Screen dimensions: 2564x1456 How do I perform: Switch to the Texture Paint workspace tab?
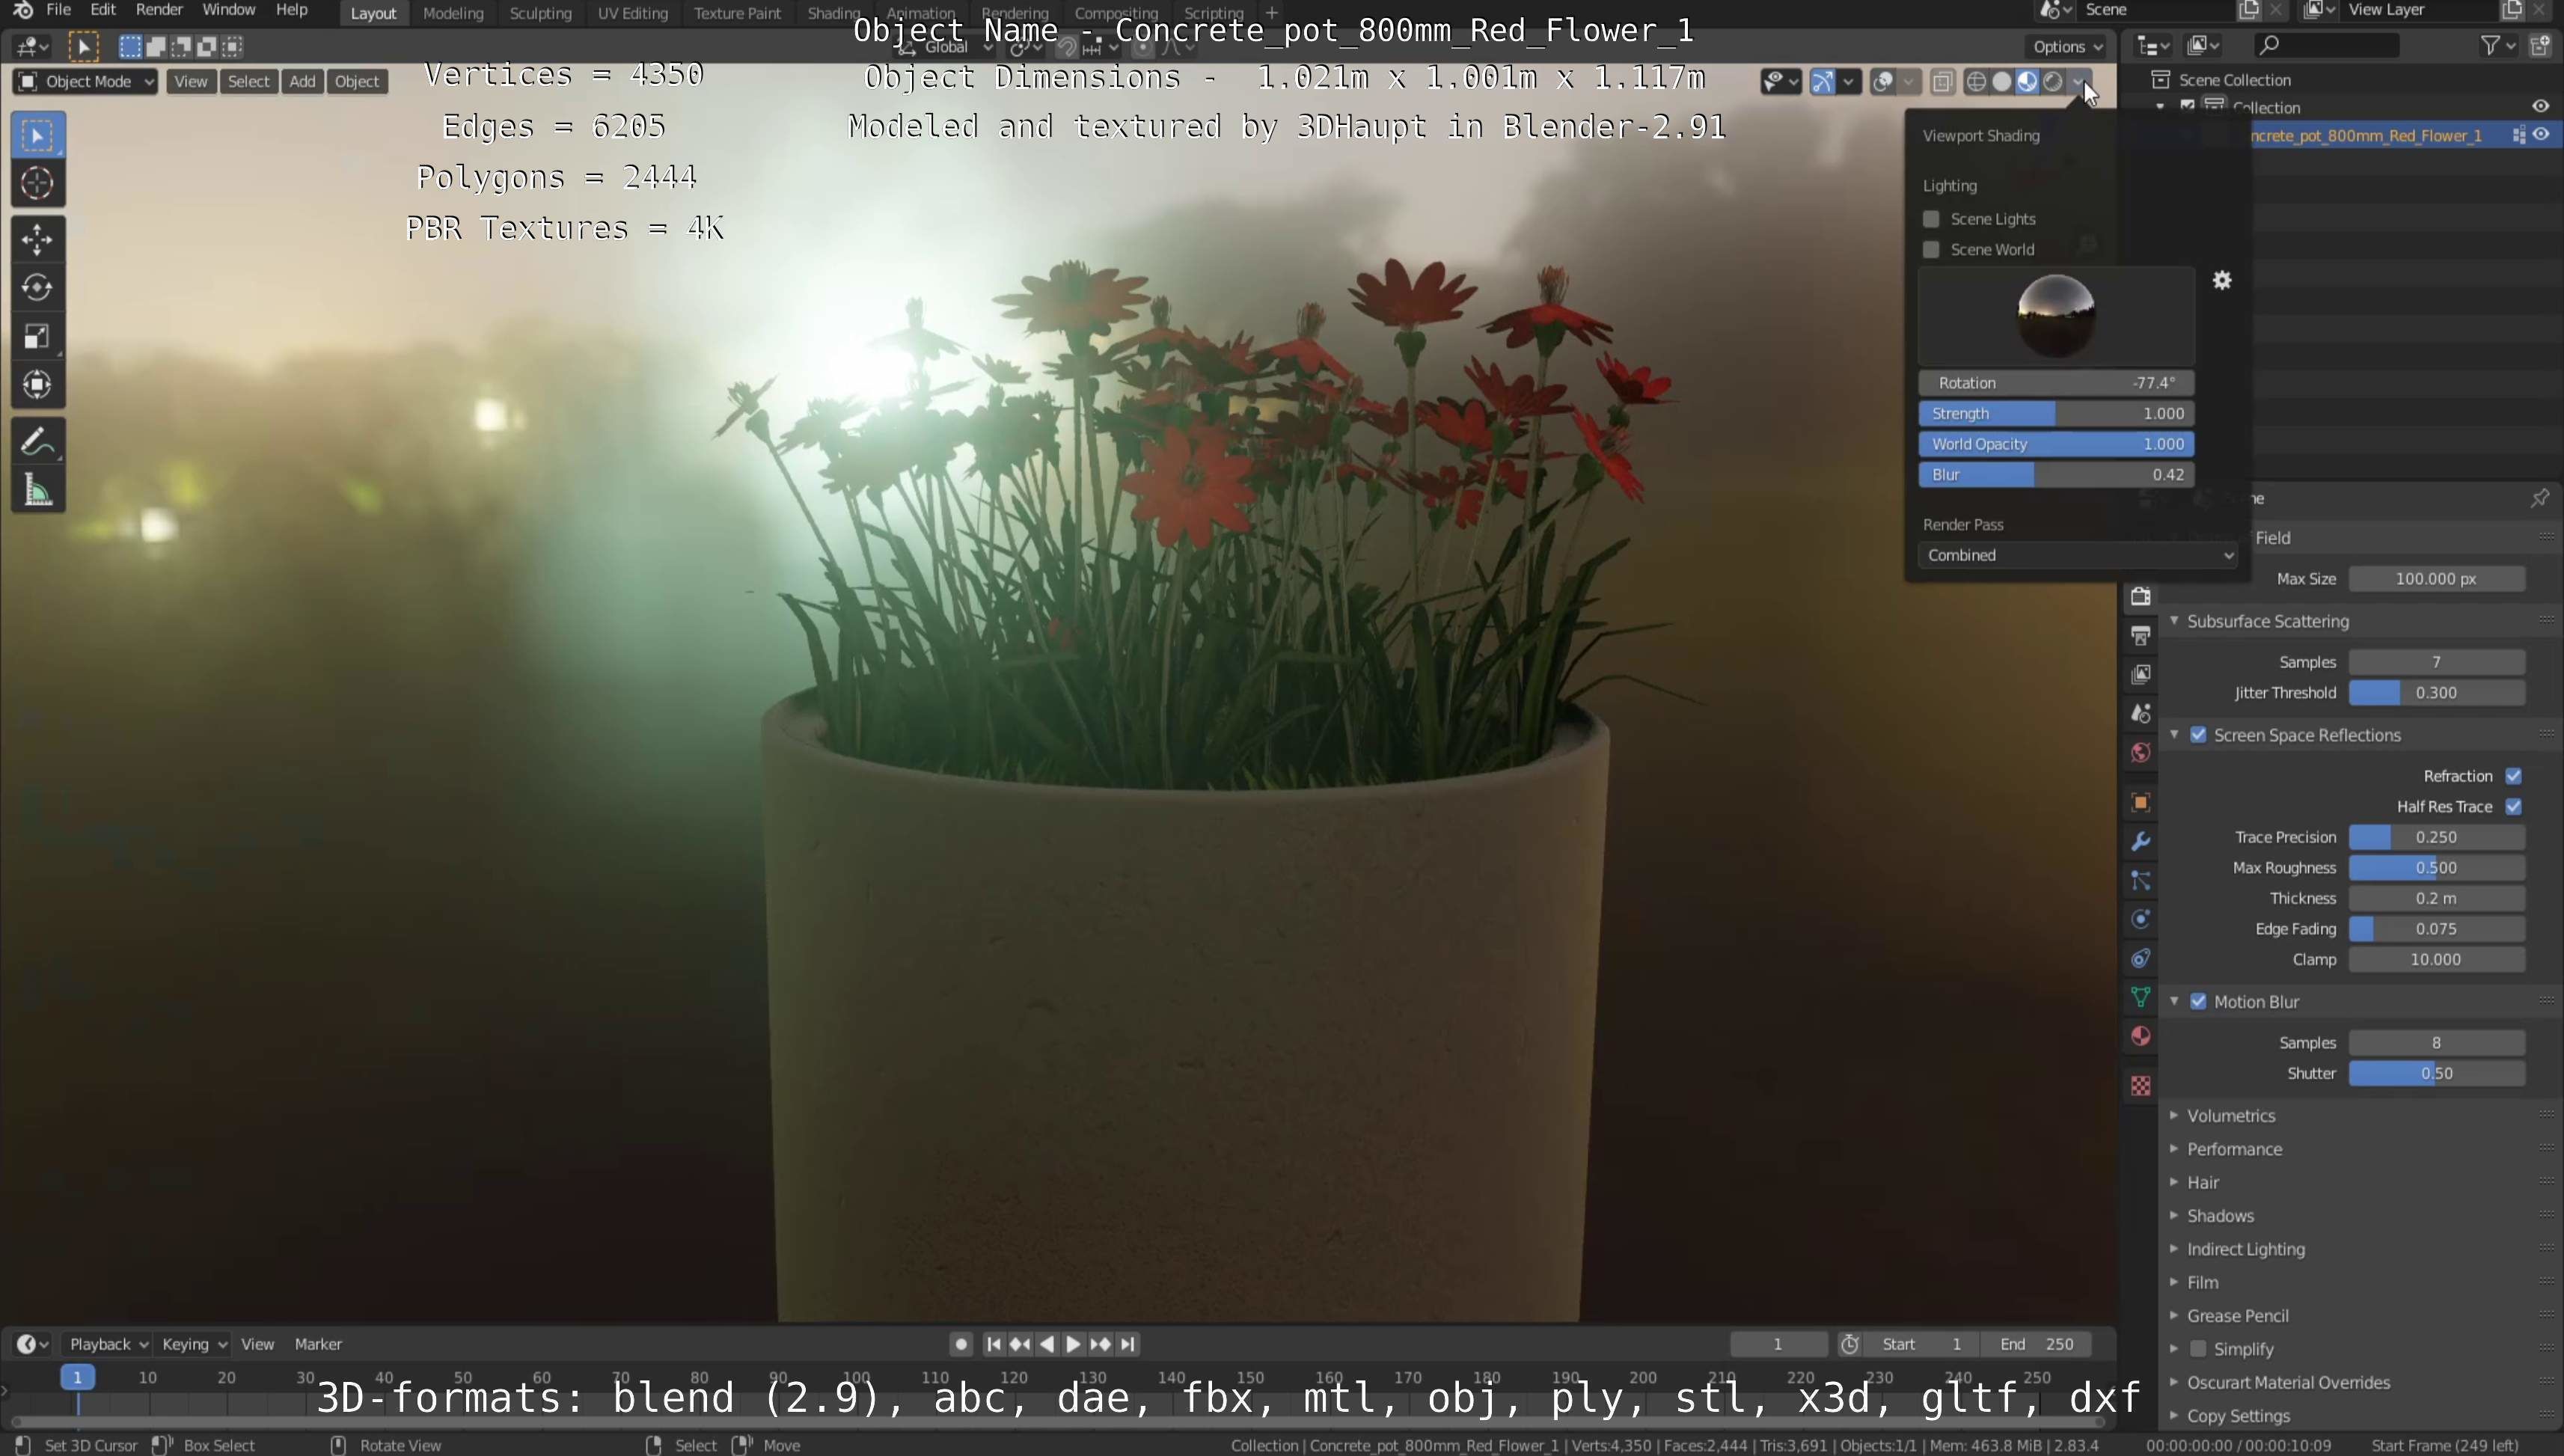(737, 13)
